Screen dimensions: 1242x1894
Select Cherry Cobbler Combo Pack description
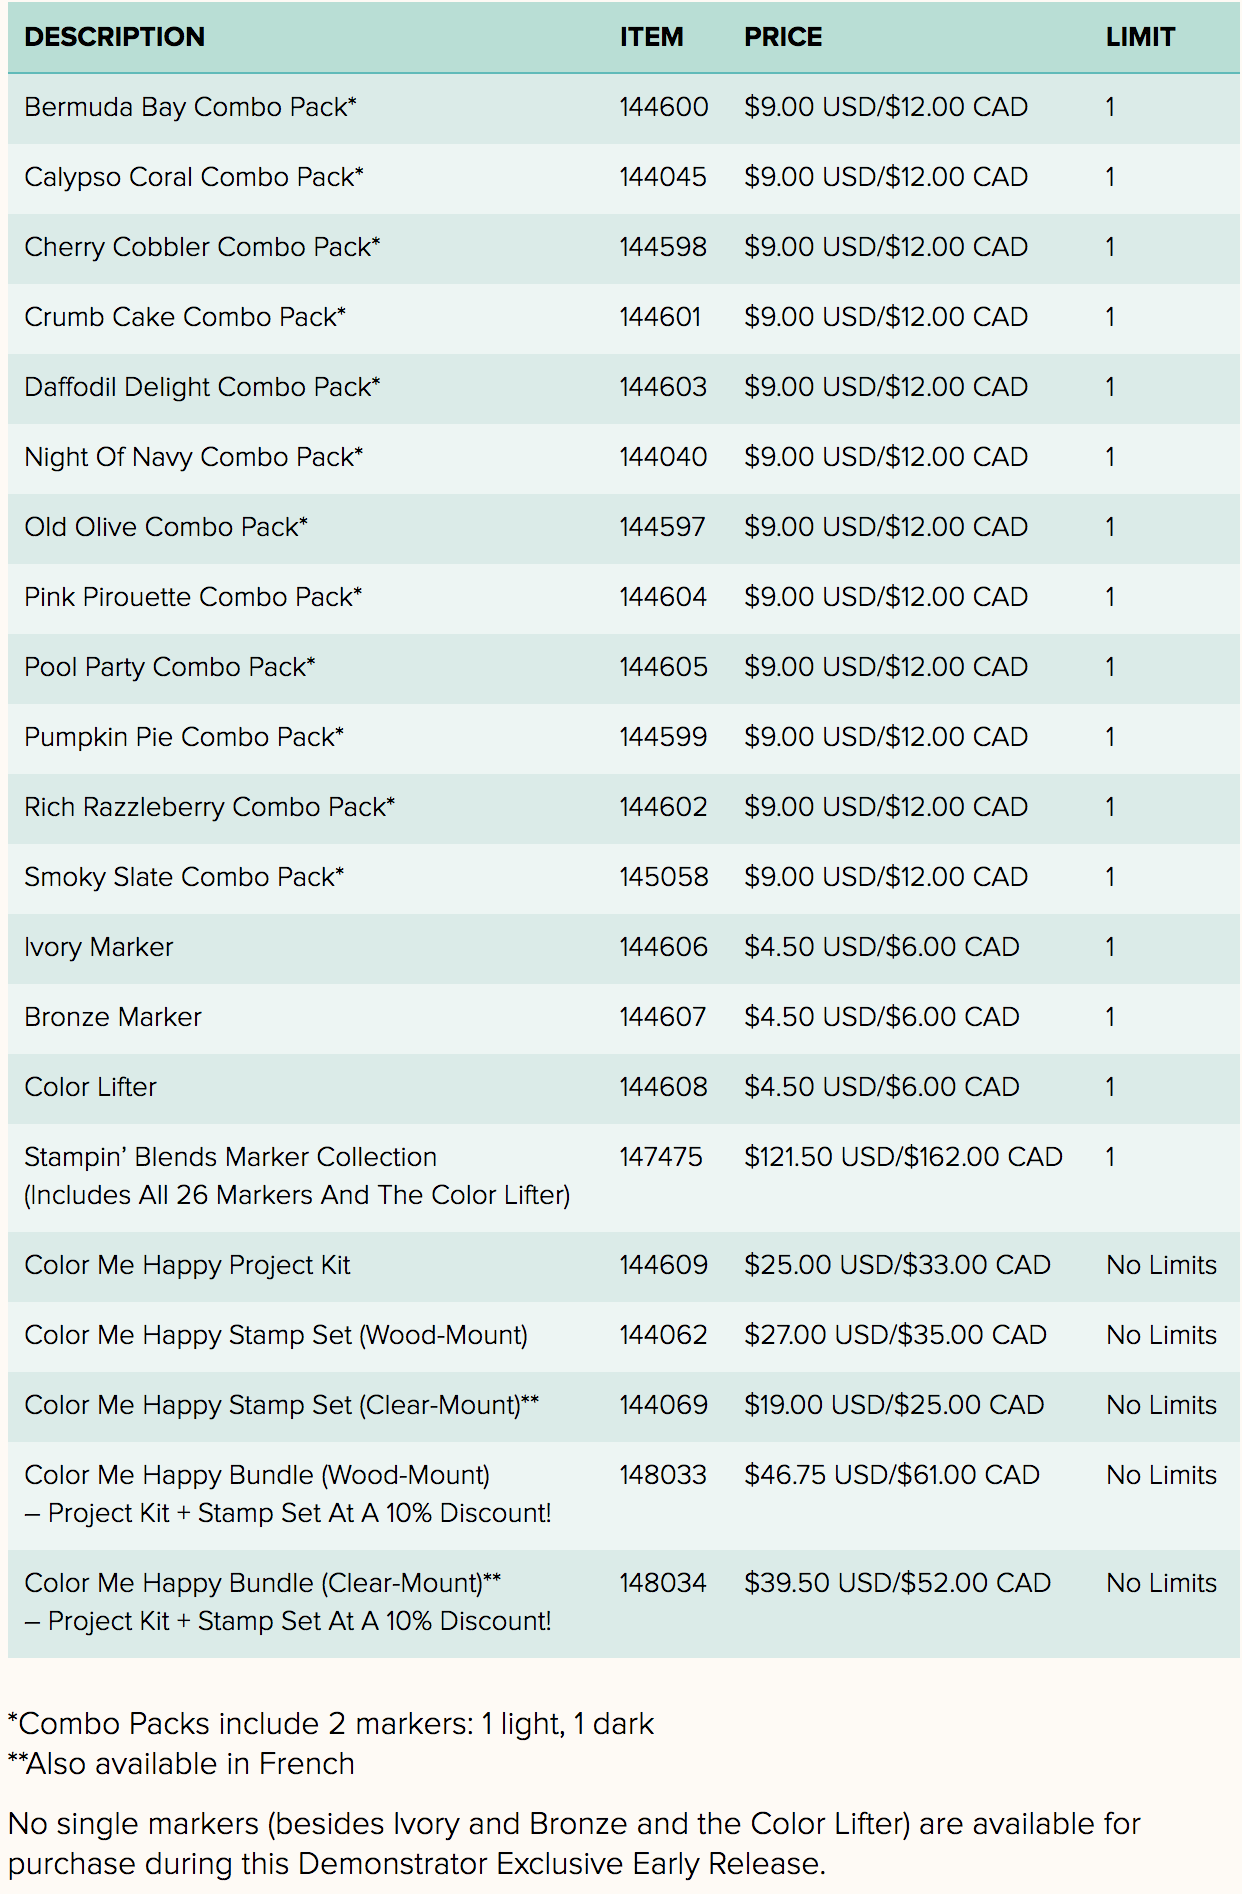click(x=202, y=247)
